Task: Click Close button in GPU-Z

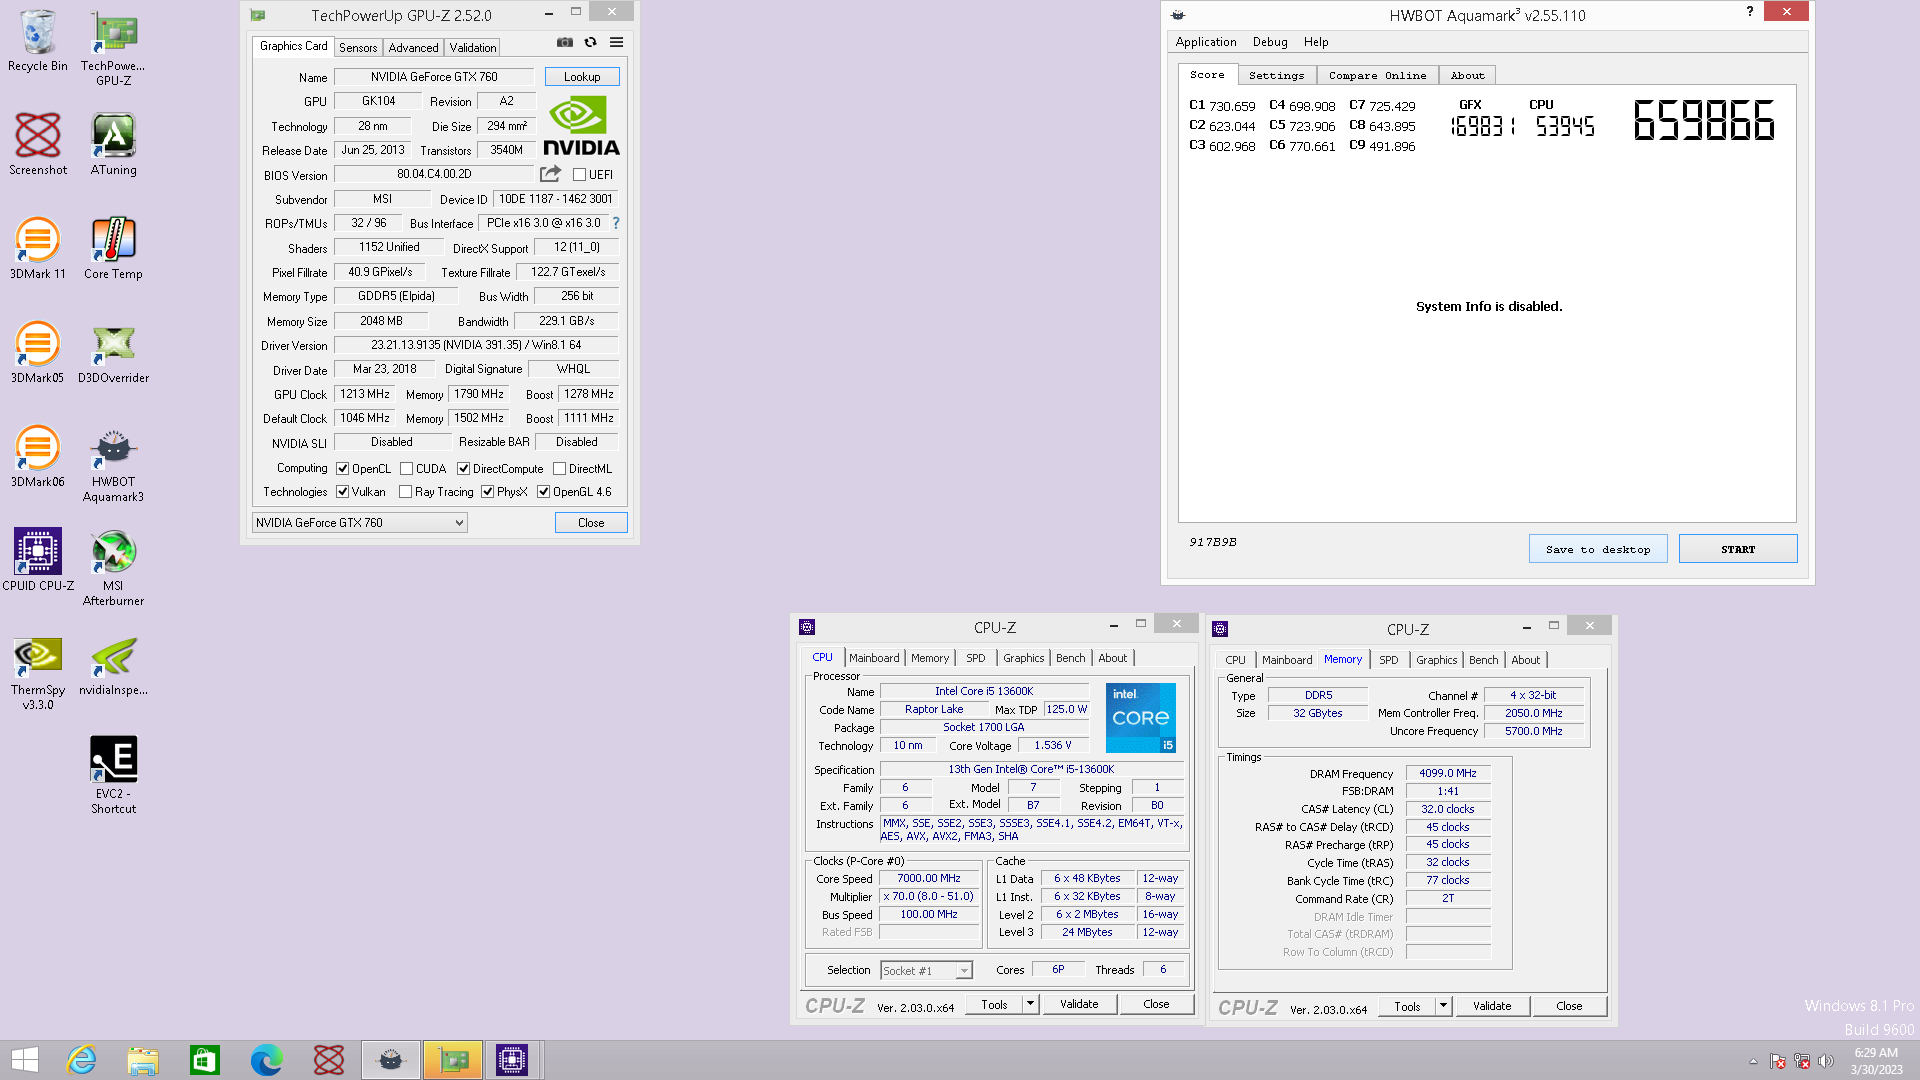Action: pyautogui.click(x=591, y=523)
